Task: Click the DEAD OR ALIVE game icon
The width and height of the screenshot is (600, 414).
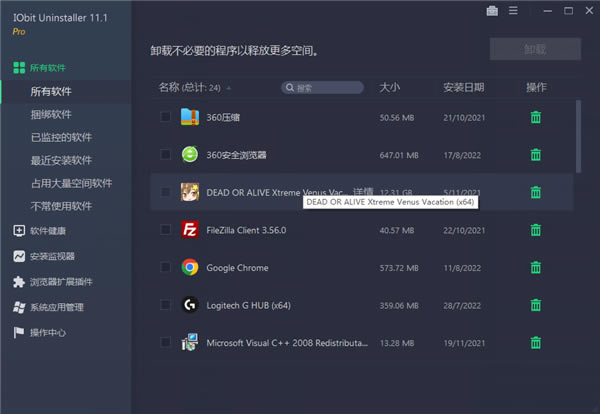Action: click(190, 192)
